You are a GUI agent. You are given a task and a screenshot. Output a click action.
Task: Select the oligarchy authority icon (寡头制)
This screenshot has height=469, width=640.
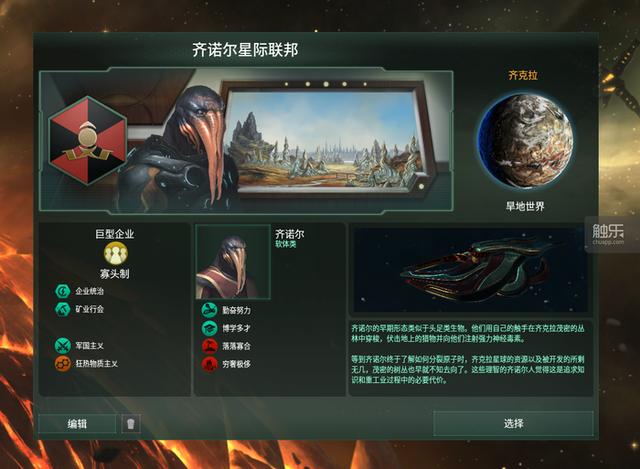coord(116,253)
